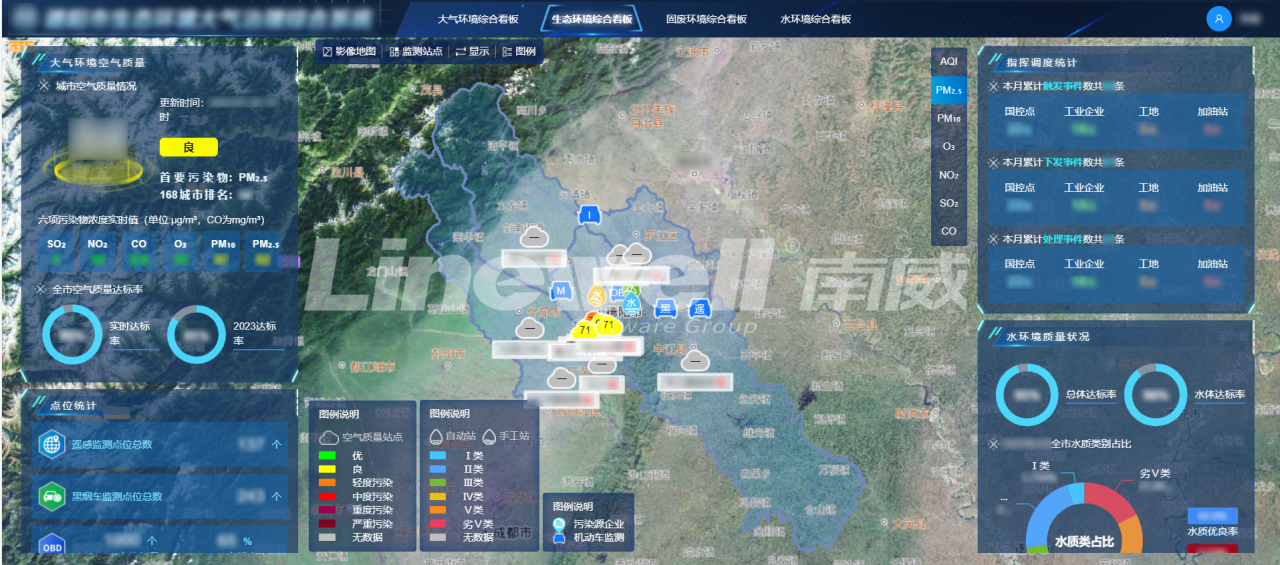Image resolution: width=1280 pixels, height=565 pixels.
Task: Select the AQI pollutant button
Action: coord(948,62)
